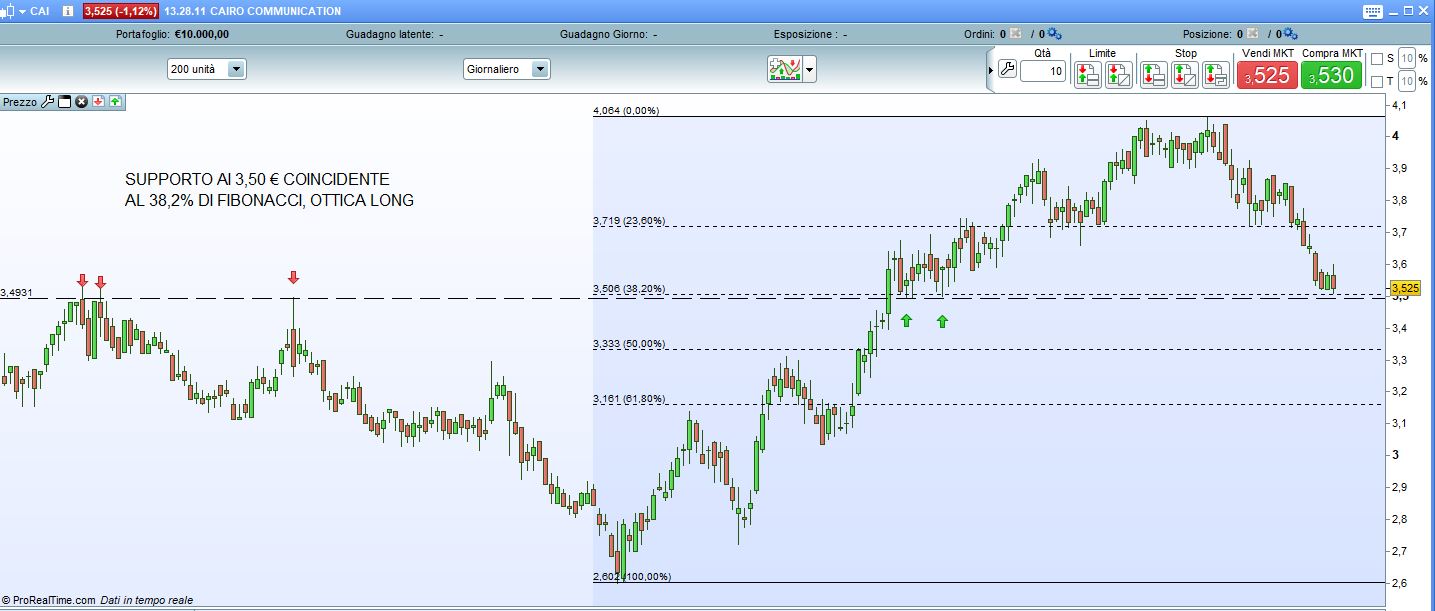Click the gear icon next to Ordini
Image resolution: width=1435 pixels, height=611 pixels.
pyautogui.click(x=1054, y=34)
